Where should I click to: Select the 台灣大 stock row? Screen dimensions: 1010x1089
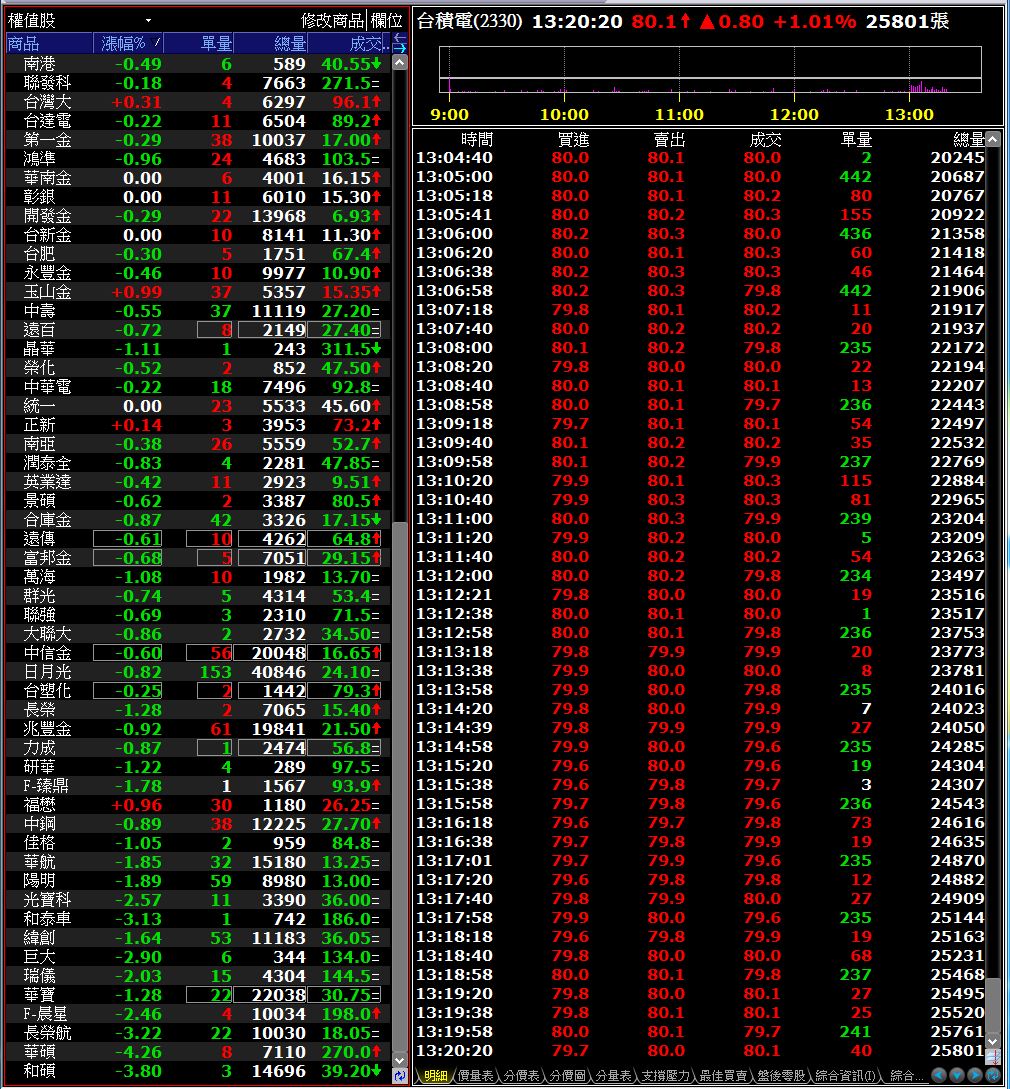[198, 102]
